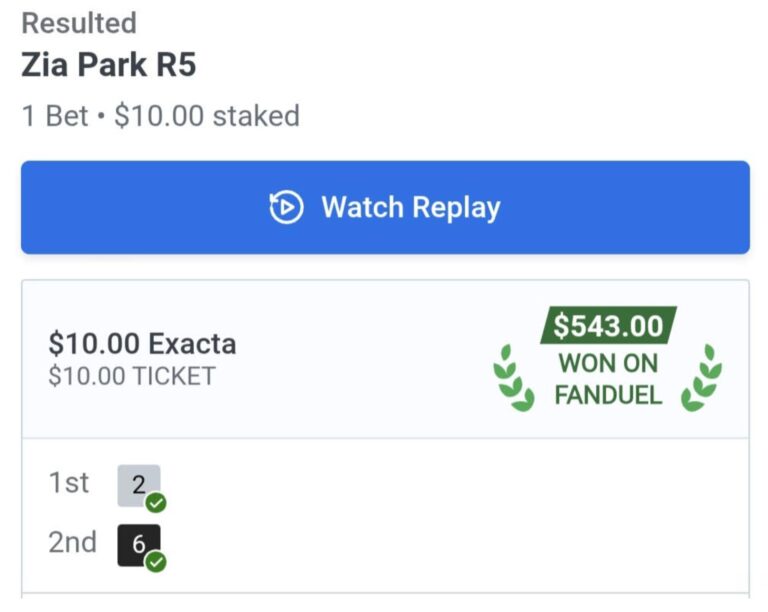Click the circular replay play icon

[286, 208]
